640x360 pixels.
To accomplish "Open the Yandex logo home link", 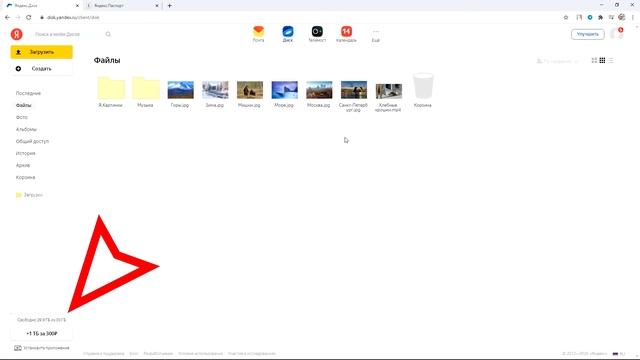I will point(16,34).
